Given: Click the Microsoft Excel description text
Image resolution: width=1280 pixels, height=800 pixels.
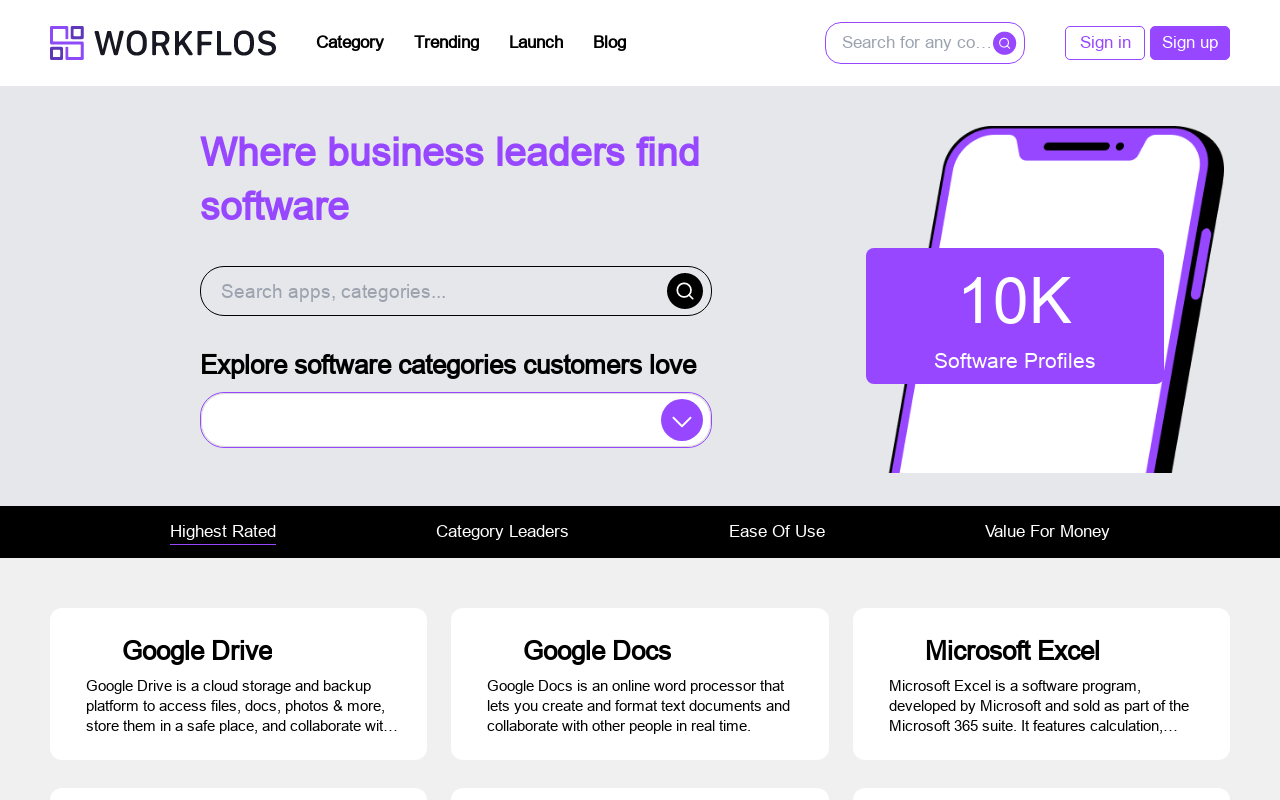Looking at the screenshot, I should tap(1040, 706).
